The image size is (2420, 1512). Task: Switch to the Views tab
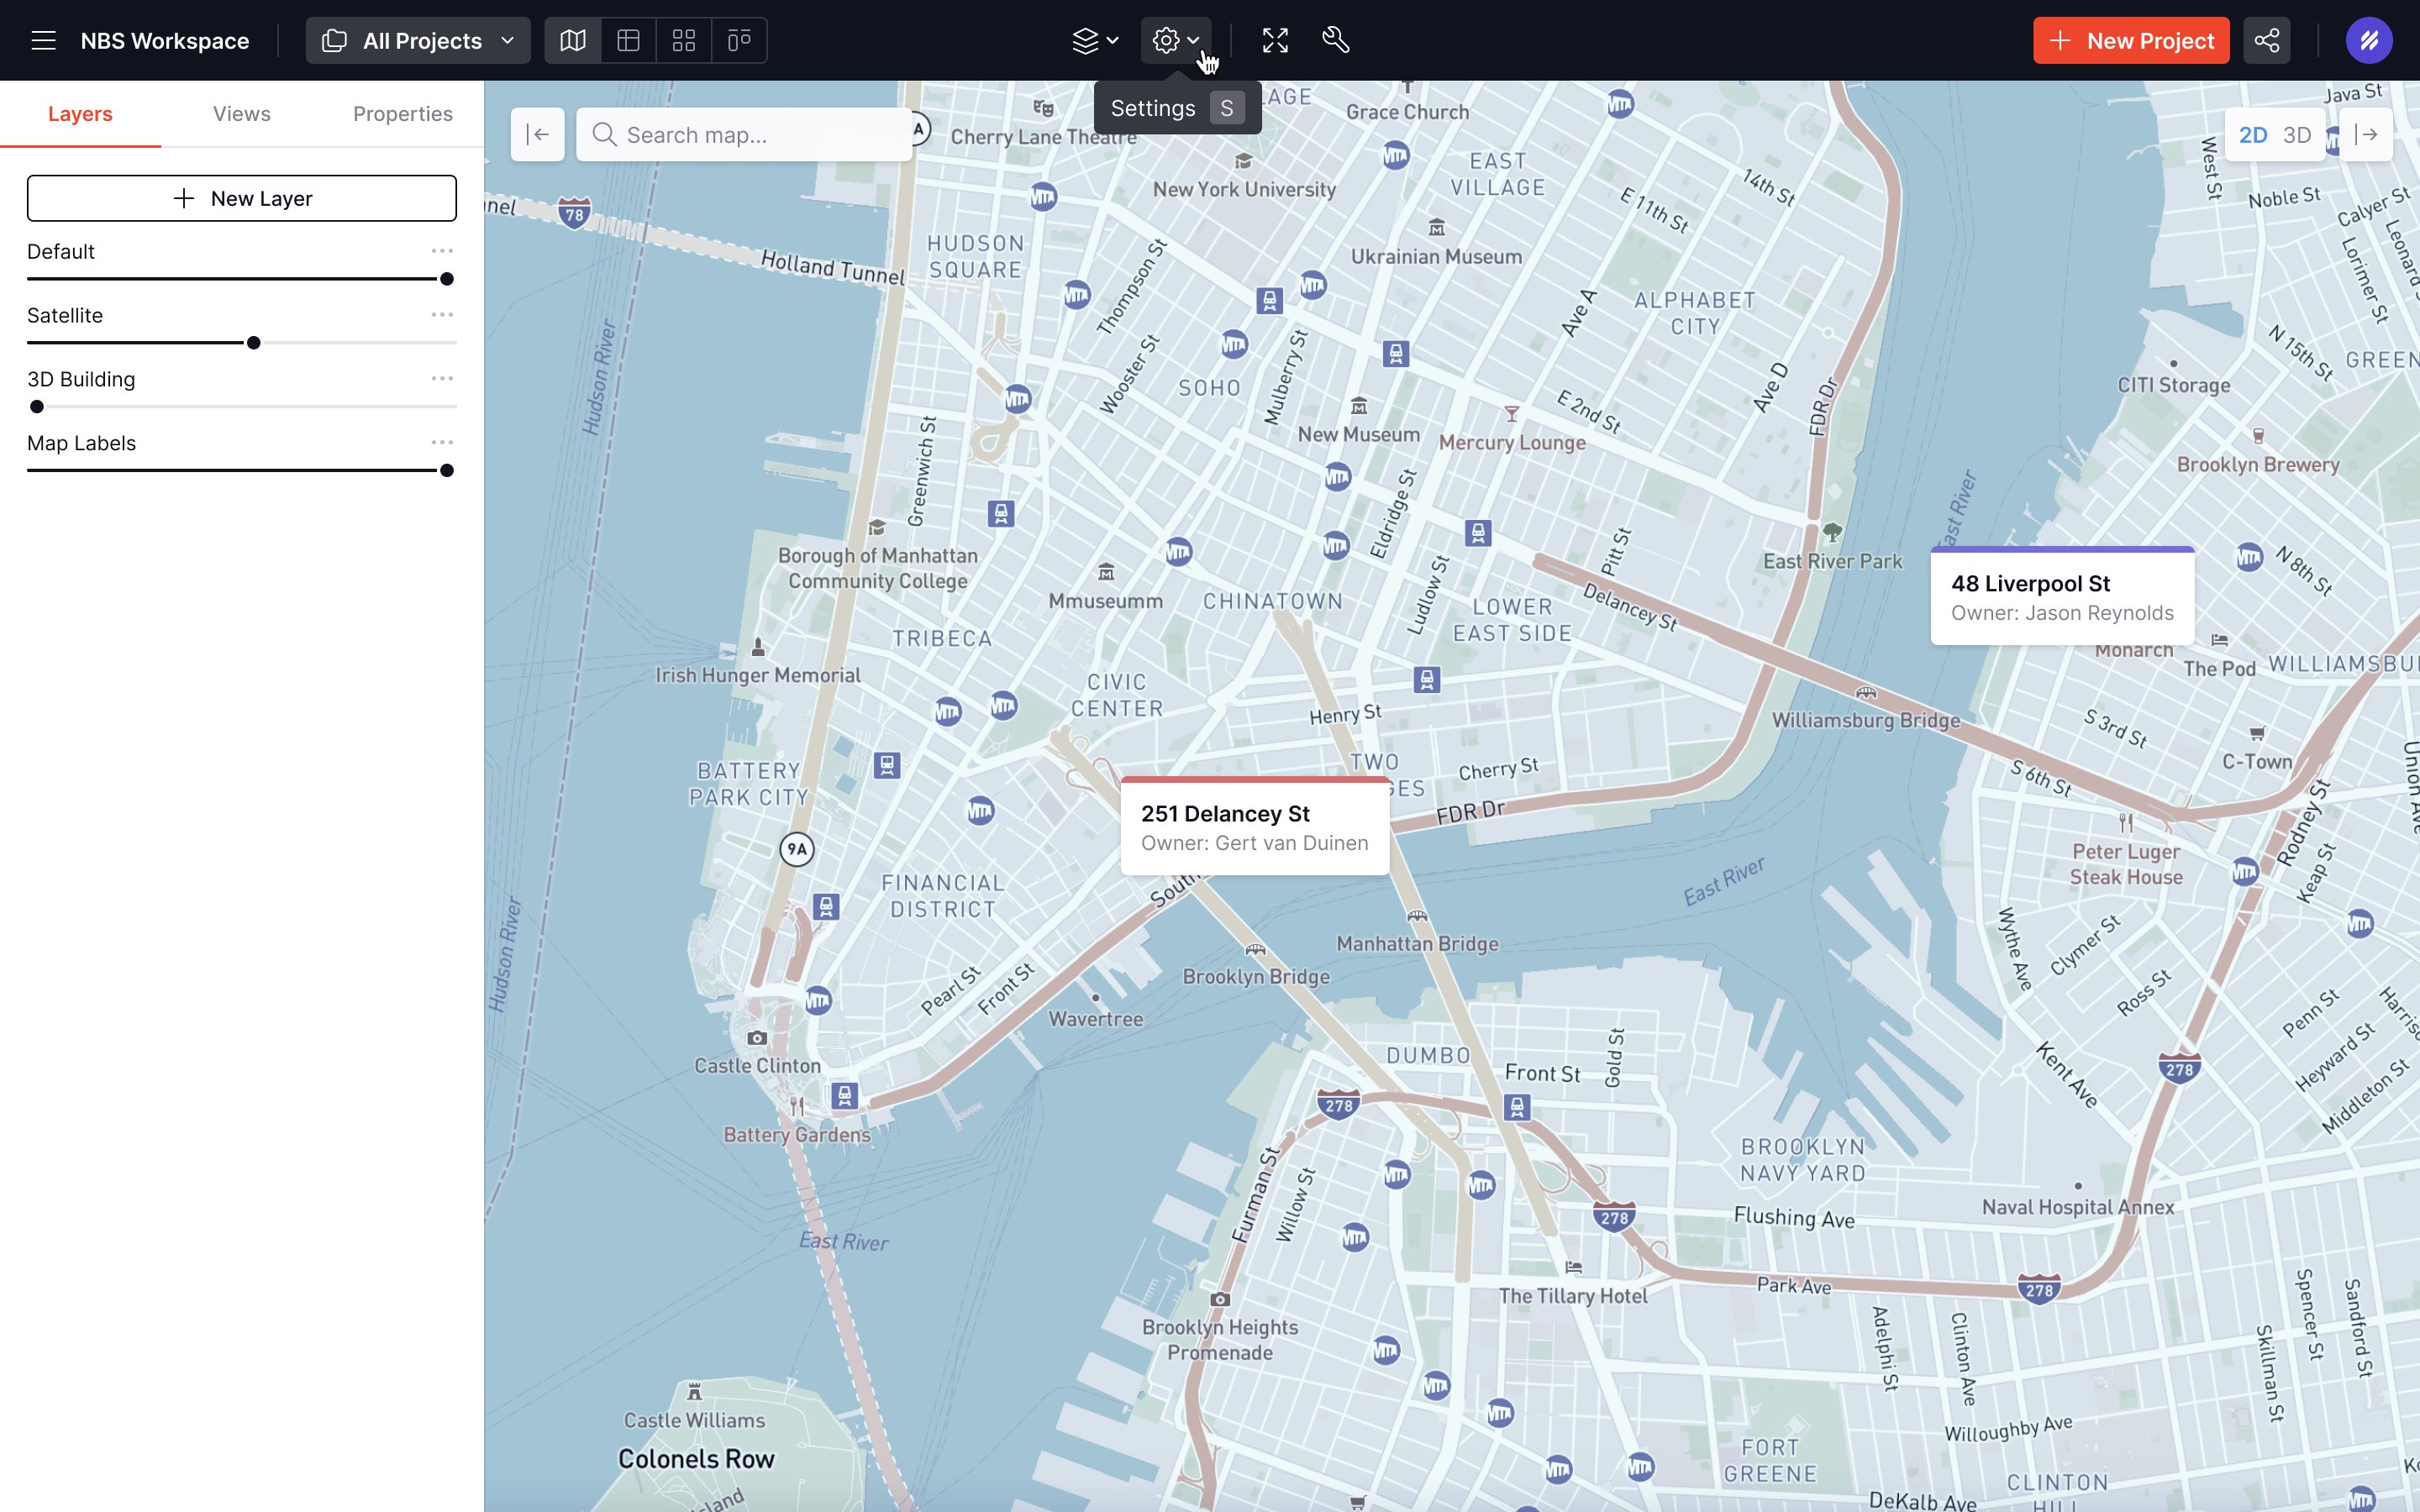[241, 113]
